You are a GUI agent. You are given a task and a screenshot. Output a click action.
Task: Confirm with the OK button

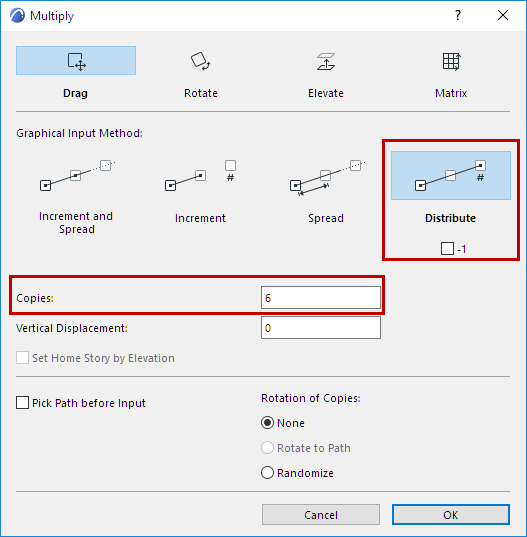[x=451, y=514]
